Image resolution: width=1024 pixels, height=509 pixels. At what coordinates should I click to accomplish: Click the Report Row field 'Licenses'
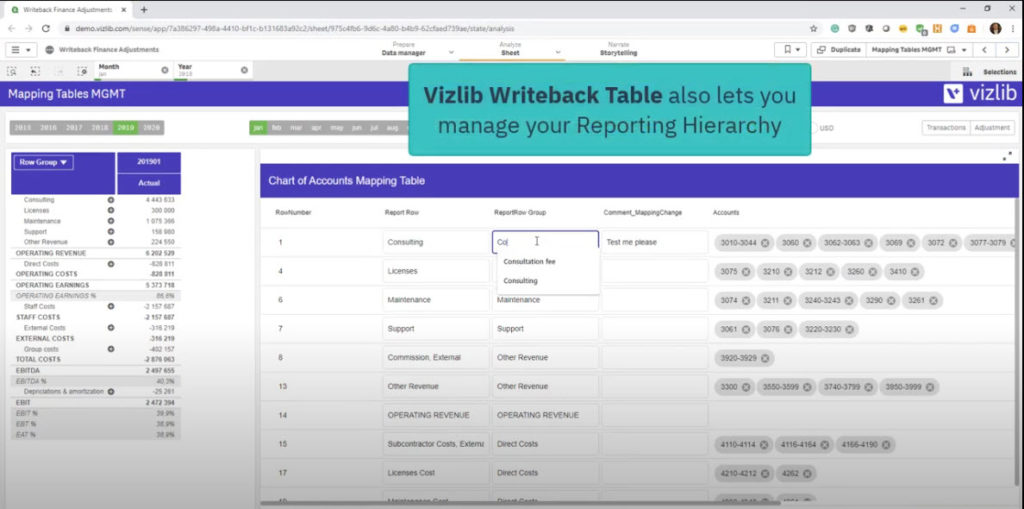(x=436, y=271)
